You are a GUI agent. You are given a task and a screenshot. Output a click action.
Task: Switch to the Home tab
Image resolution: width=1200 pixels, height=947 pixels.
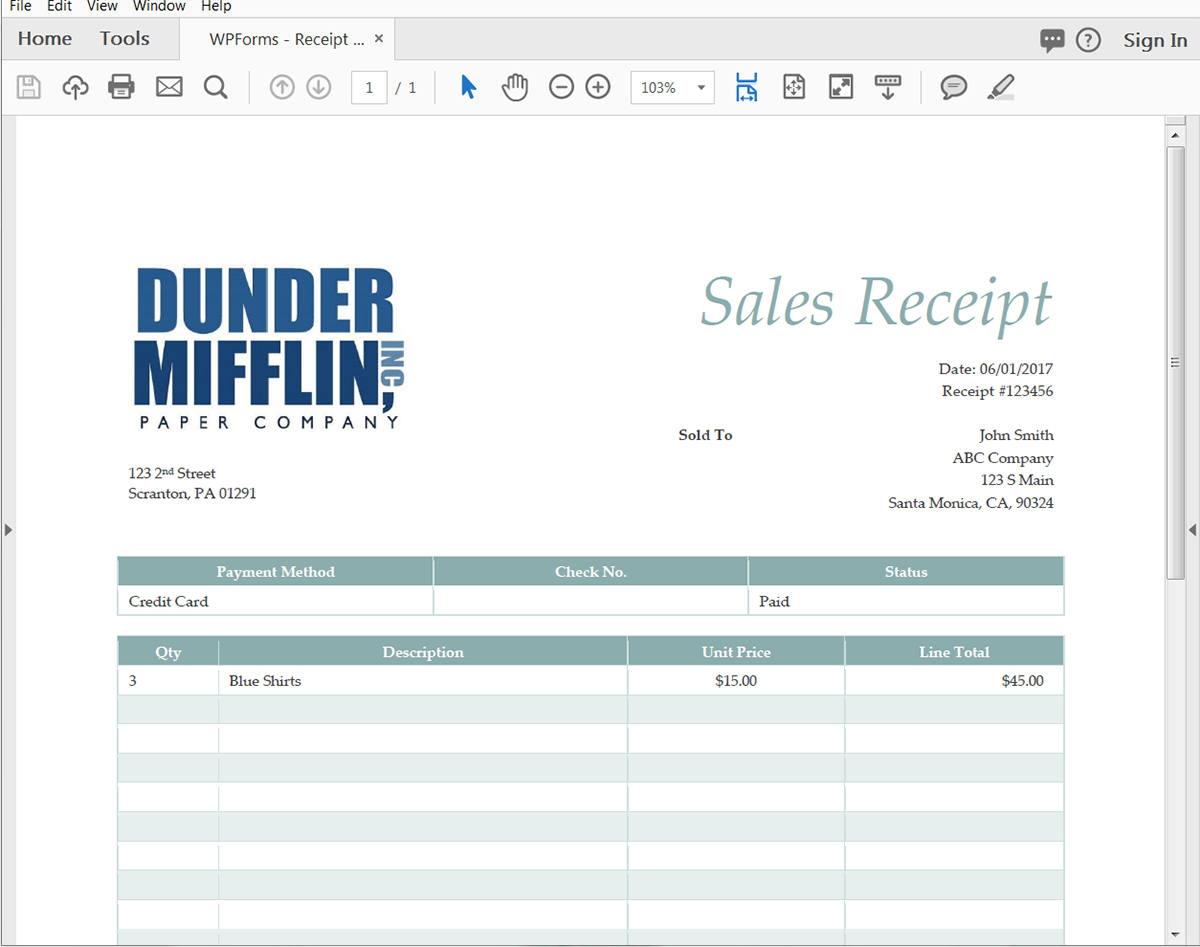45,39
